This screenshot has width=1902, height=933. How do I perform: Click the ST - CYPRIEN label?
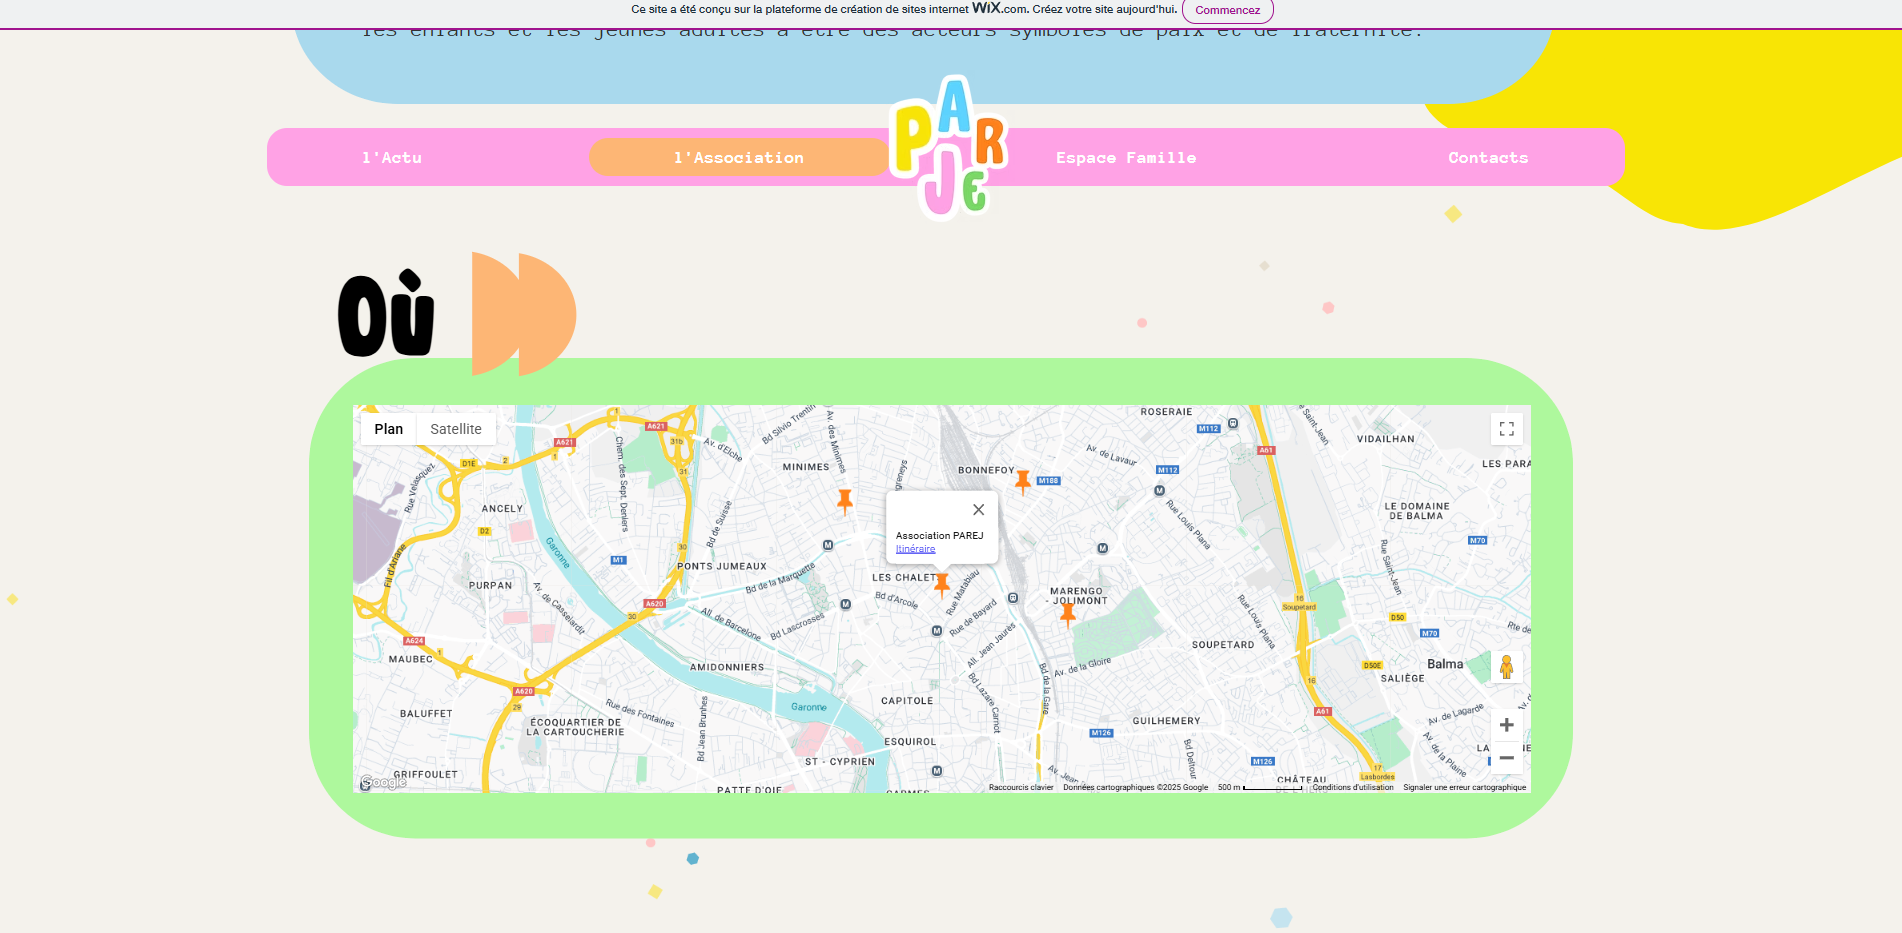[840, 762]
